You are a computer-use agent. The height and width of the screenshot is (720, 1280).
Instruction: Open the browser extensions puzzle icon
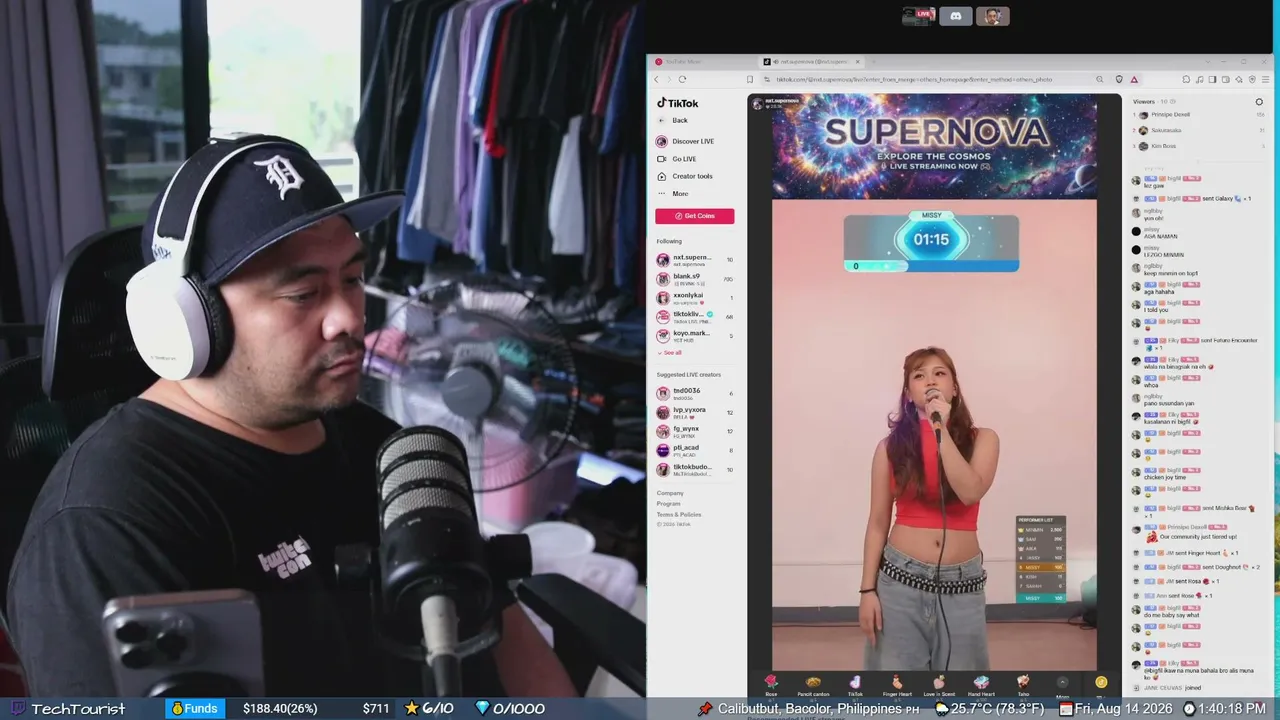pyautogui.click(x=1186, y=79)
